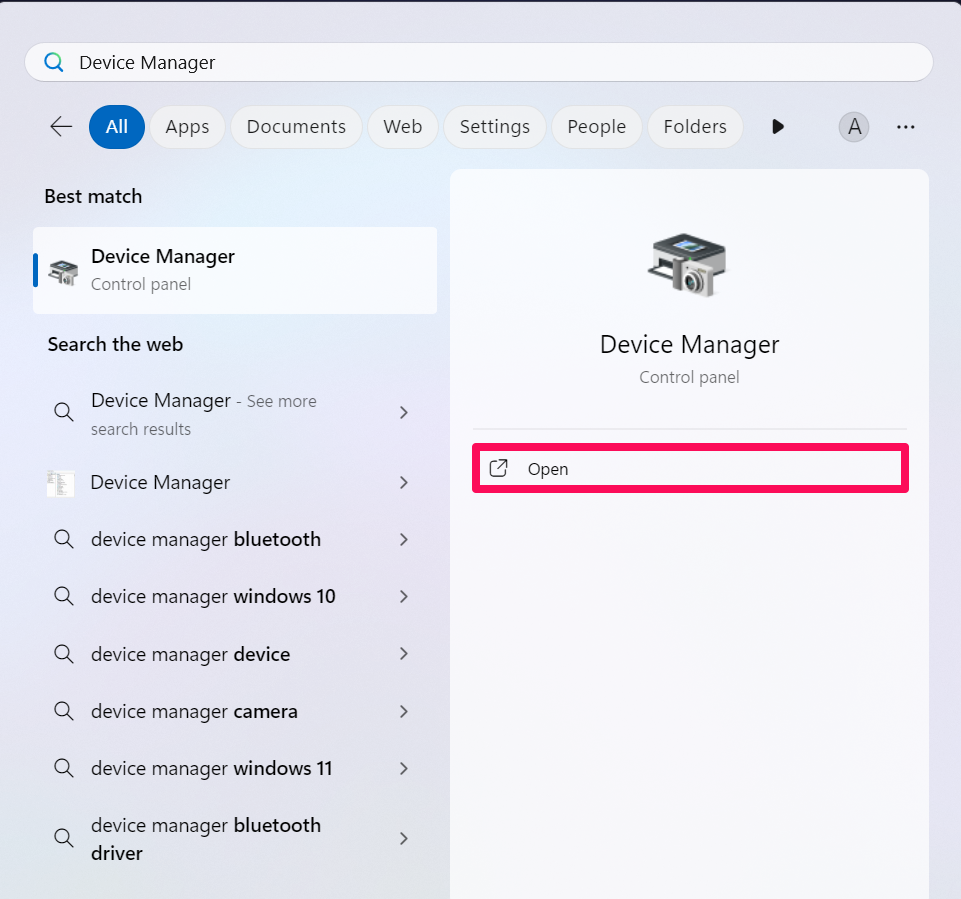Expand chevron for device manager bluetooth driver
This screenshot has height=899, width=961.
[403, 838]
